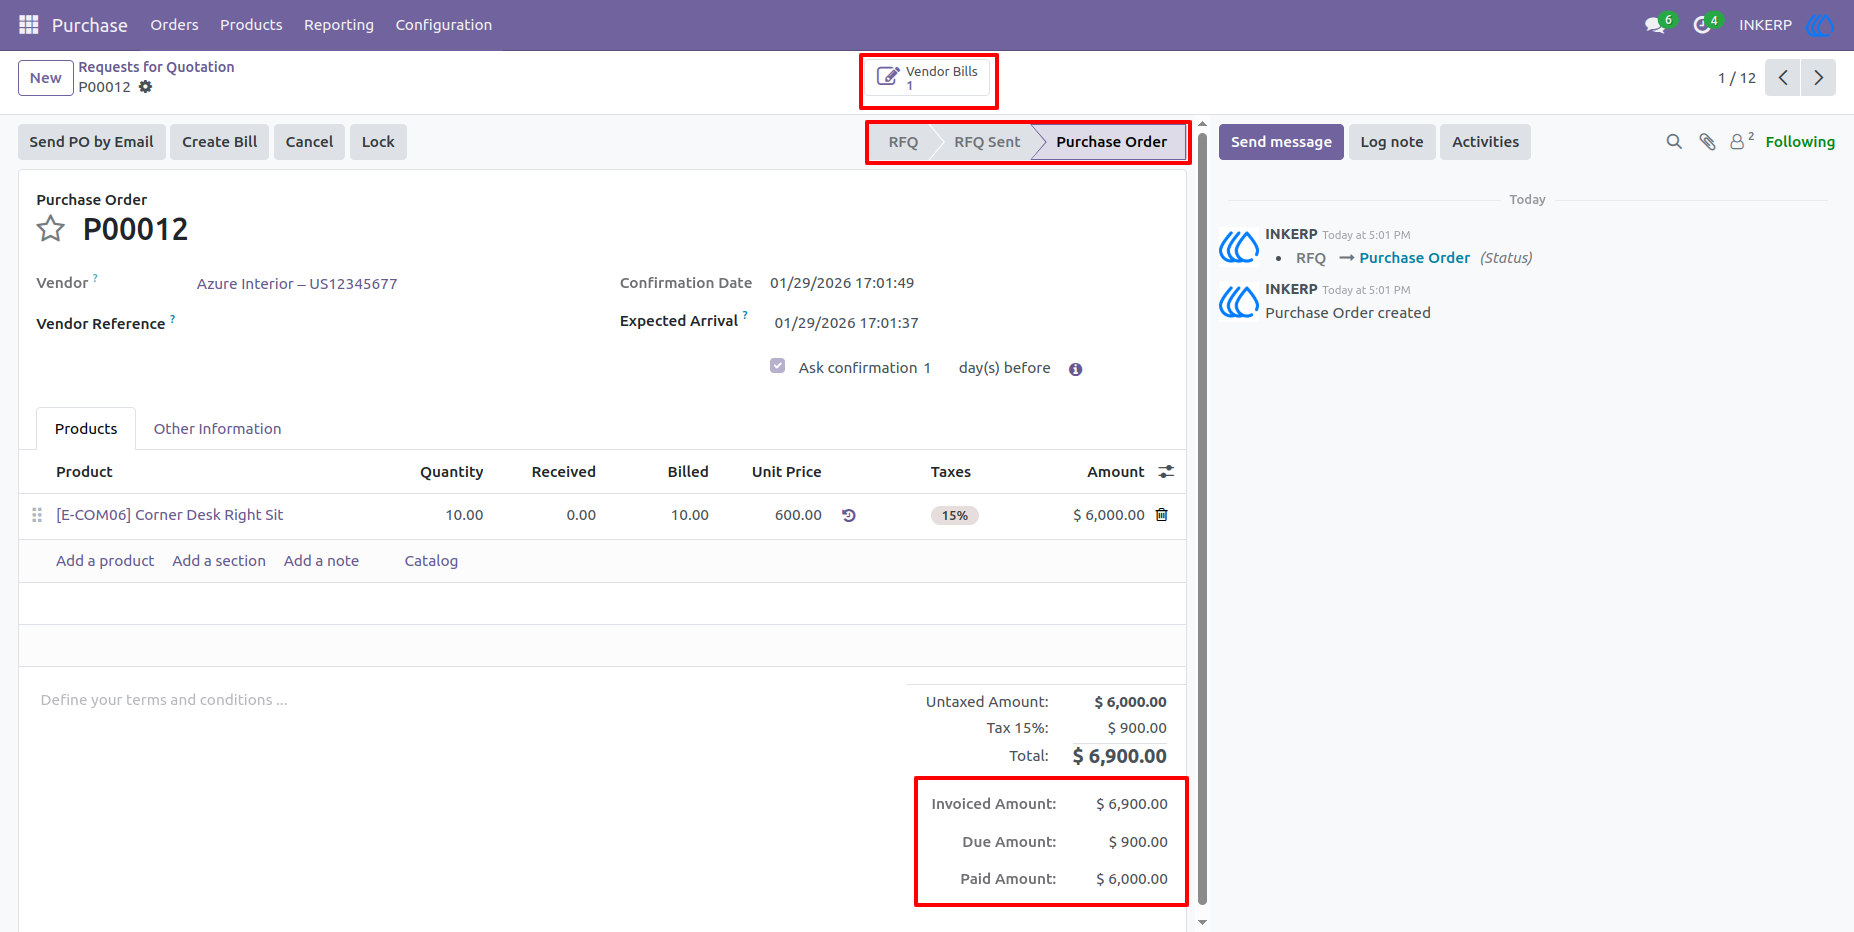Image resolution: width=1854 pixels, height=932 pixels.
Task: Click the Create Bill button
Action: (220, 142)
